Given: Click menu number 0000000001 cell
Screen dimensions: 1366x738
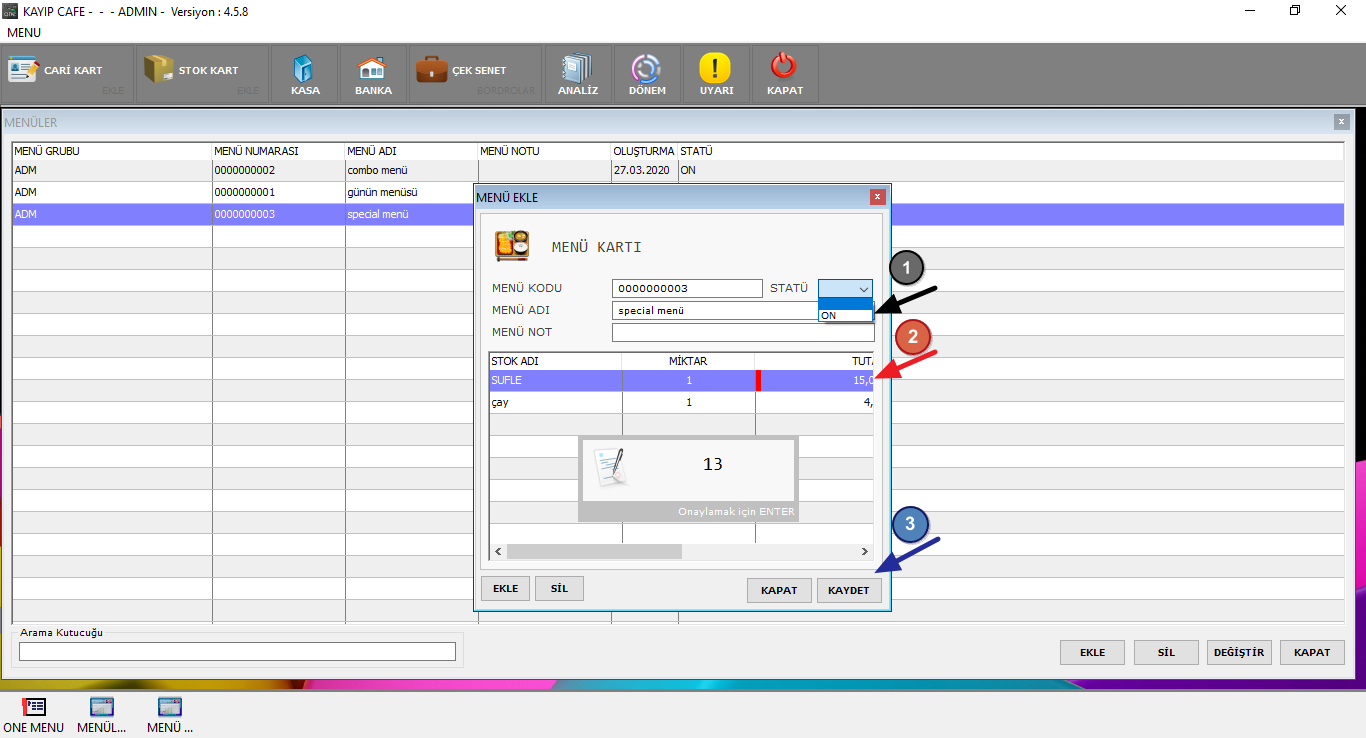Looking at the screenshot, I should click(x=279, y=192).
